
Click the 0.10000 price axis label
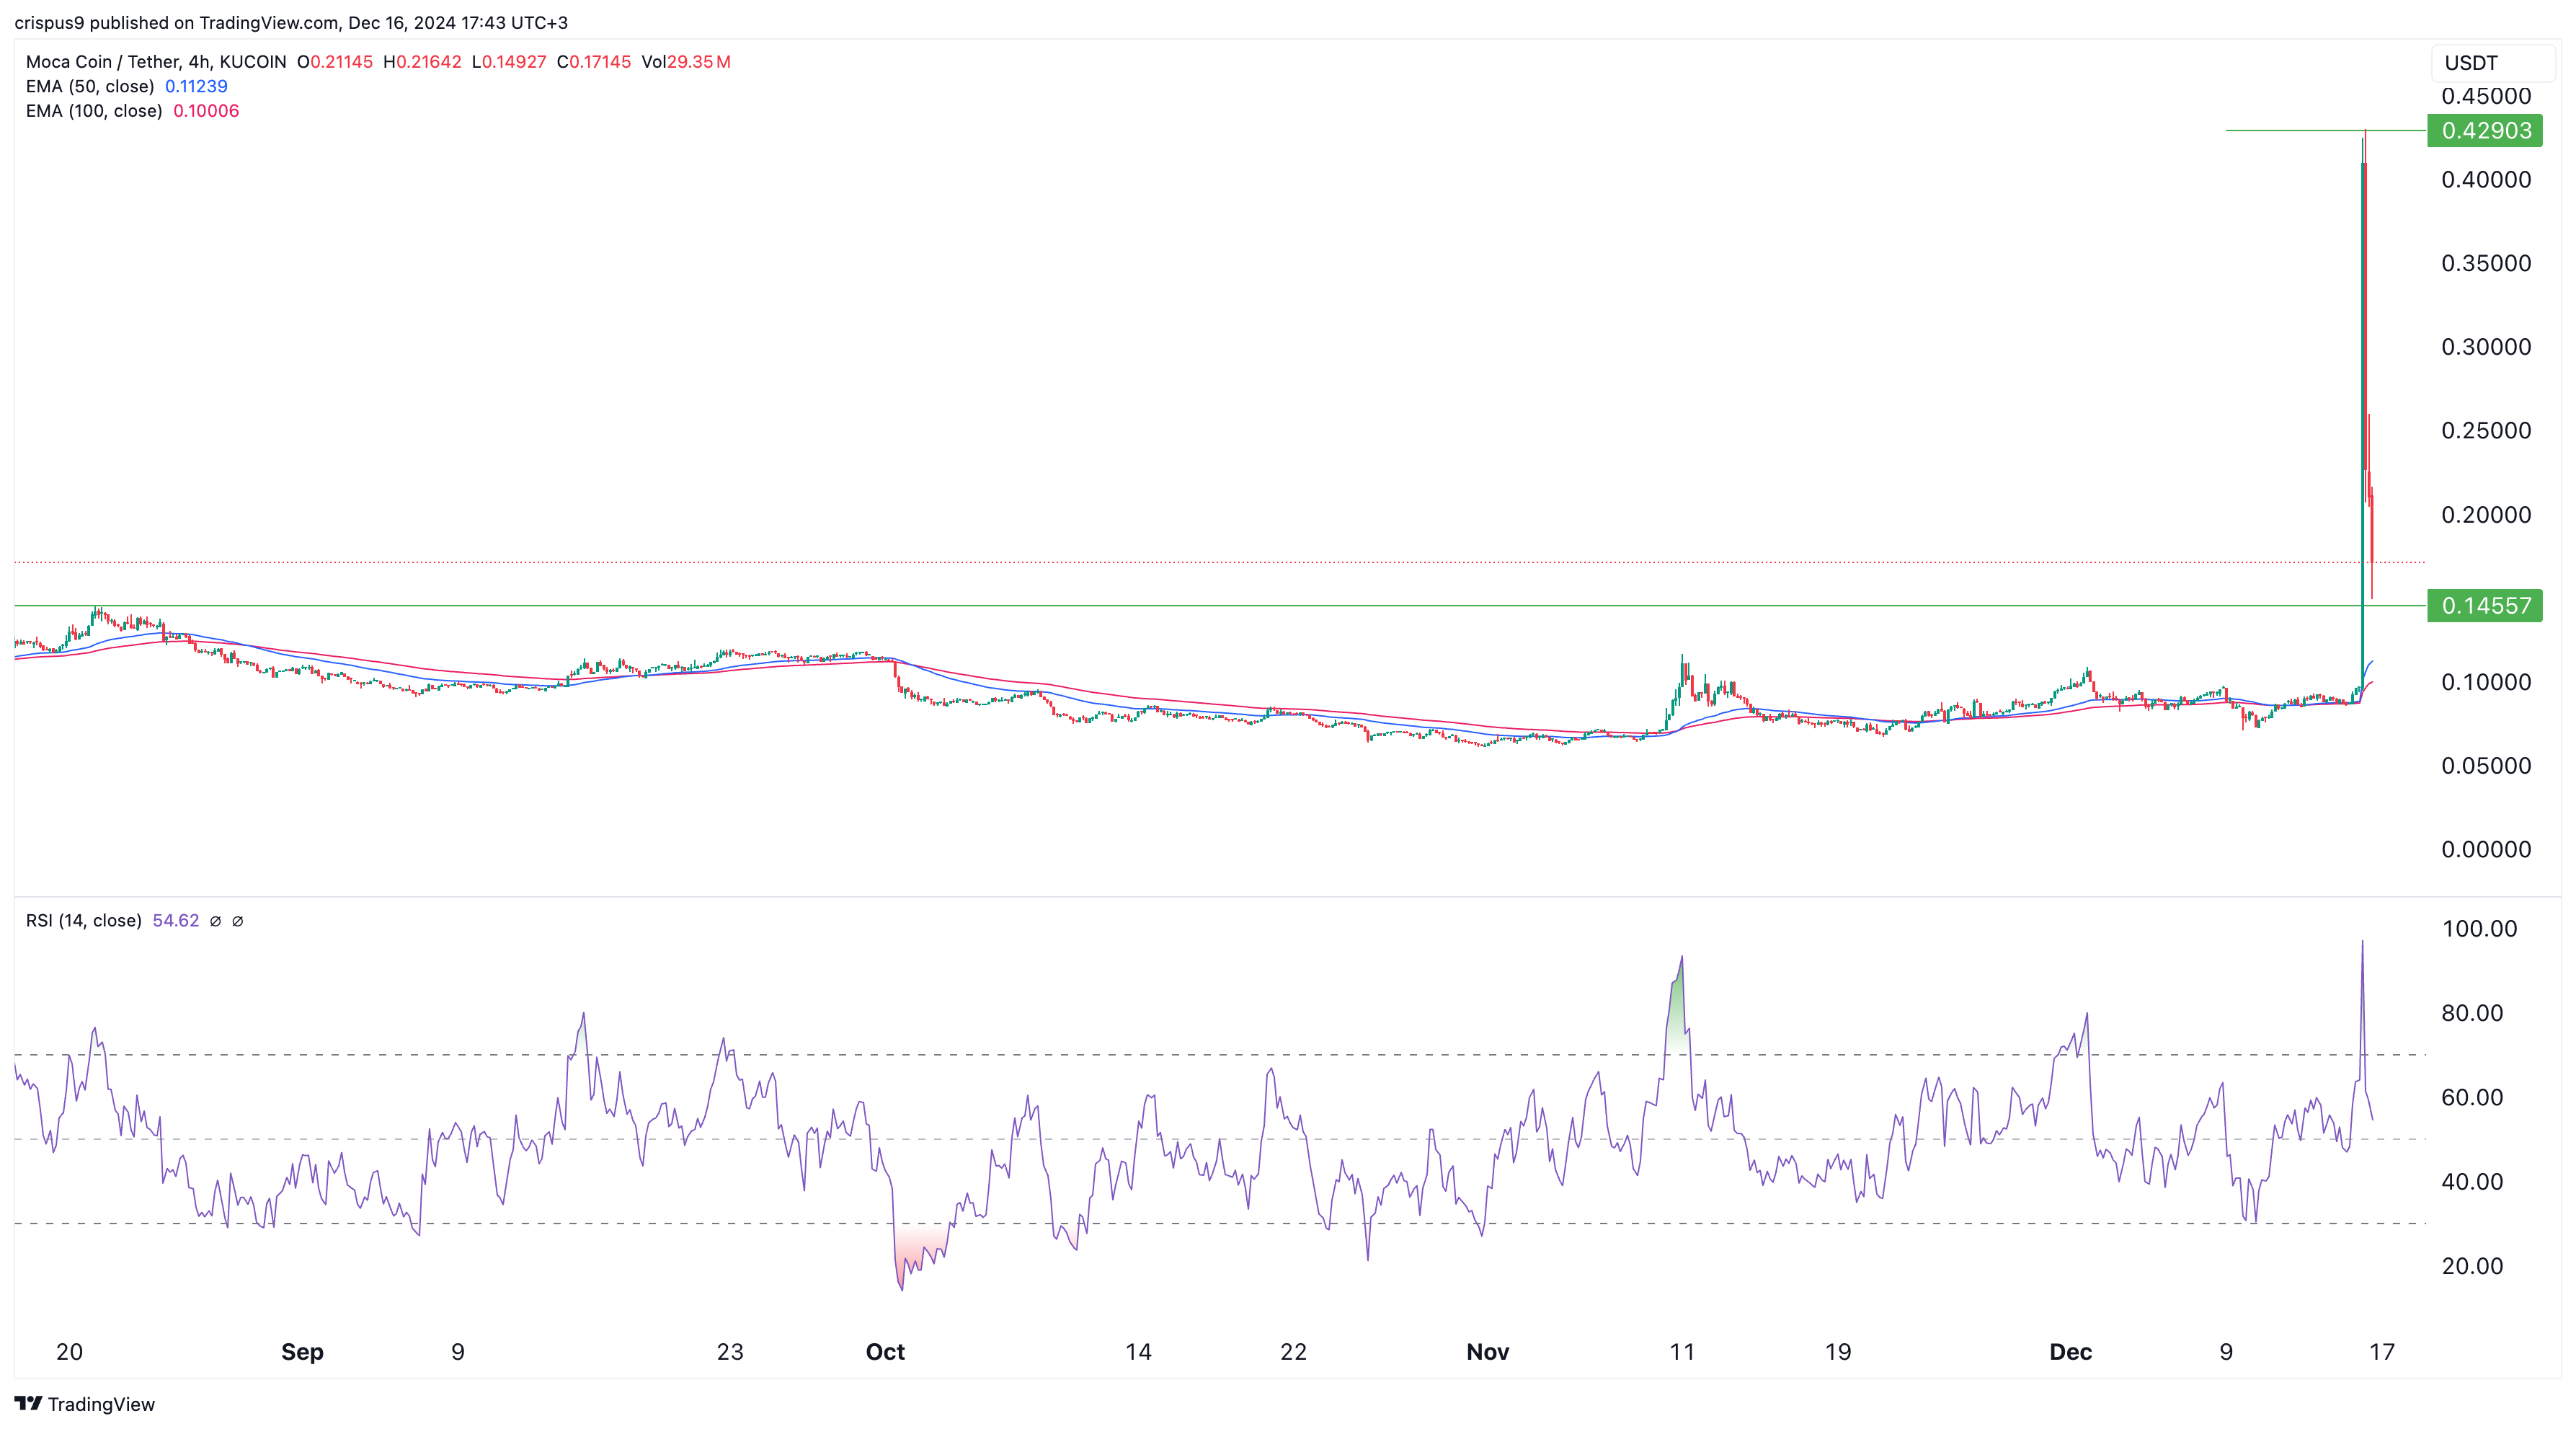(x=2486, y=682)
